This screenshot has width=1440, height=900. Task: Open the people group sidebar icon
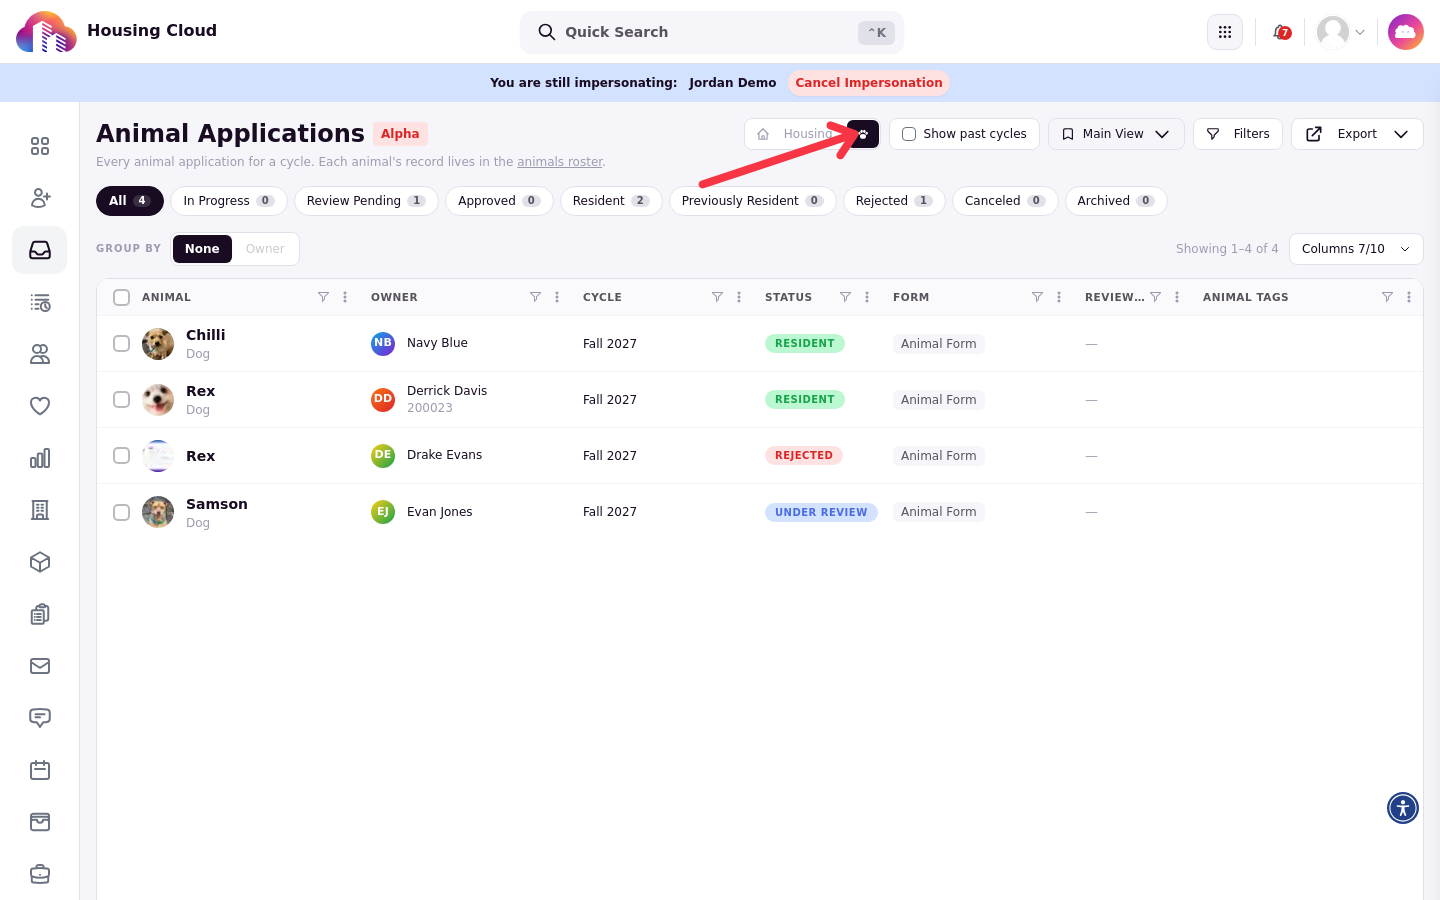coord(40,354)
